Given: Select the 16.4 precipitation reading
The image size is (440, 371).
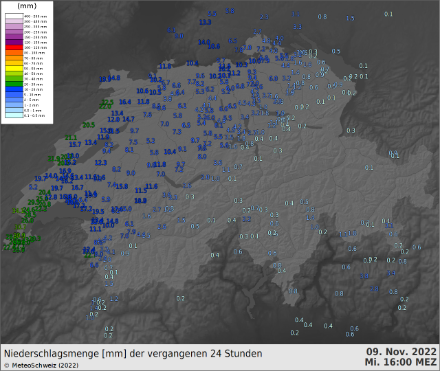Looking at the screenshot, I should (x=125, y=102).
